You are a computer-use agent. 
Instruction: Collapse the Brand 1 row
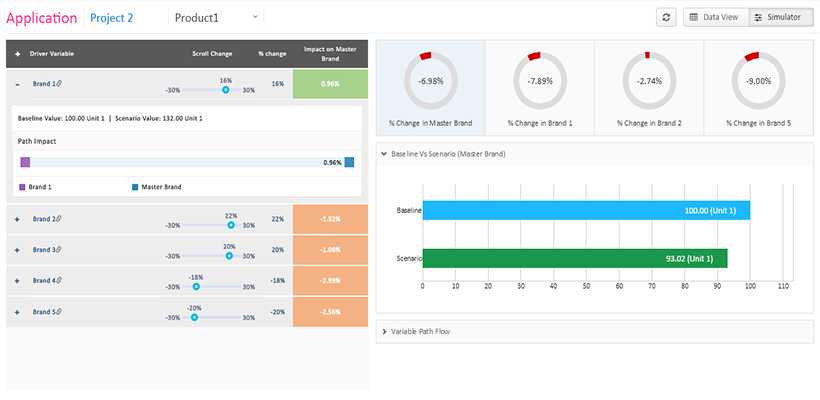(18, 84)
